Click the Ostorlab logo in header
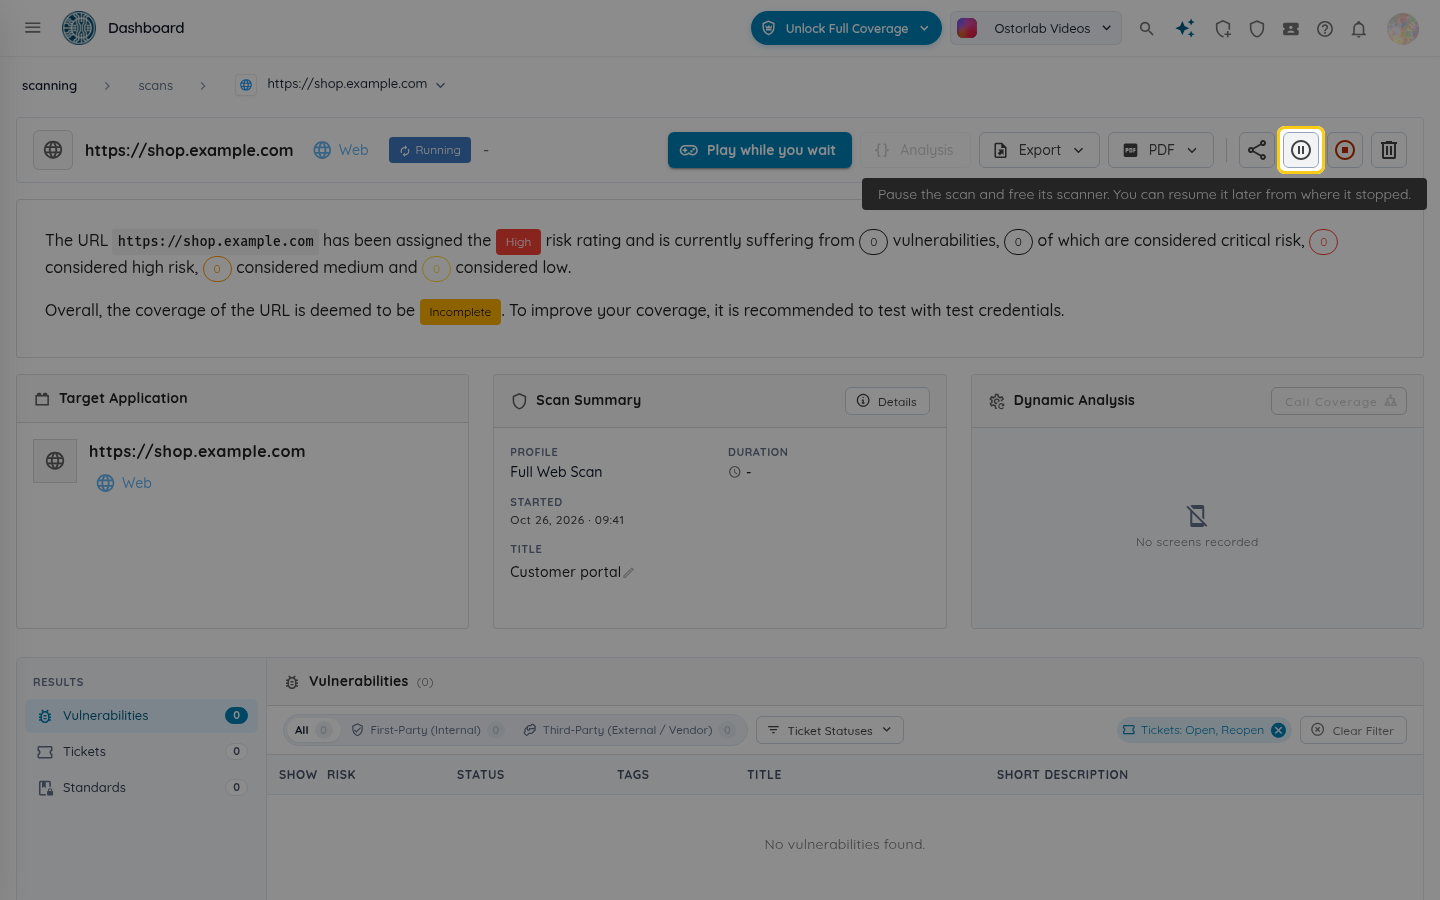Image resolution: width=1440 pixels, height=900 pixels. coord(79,28)
